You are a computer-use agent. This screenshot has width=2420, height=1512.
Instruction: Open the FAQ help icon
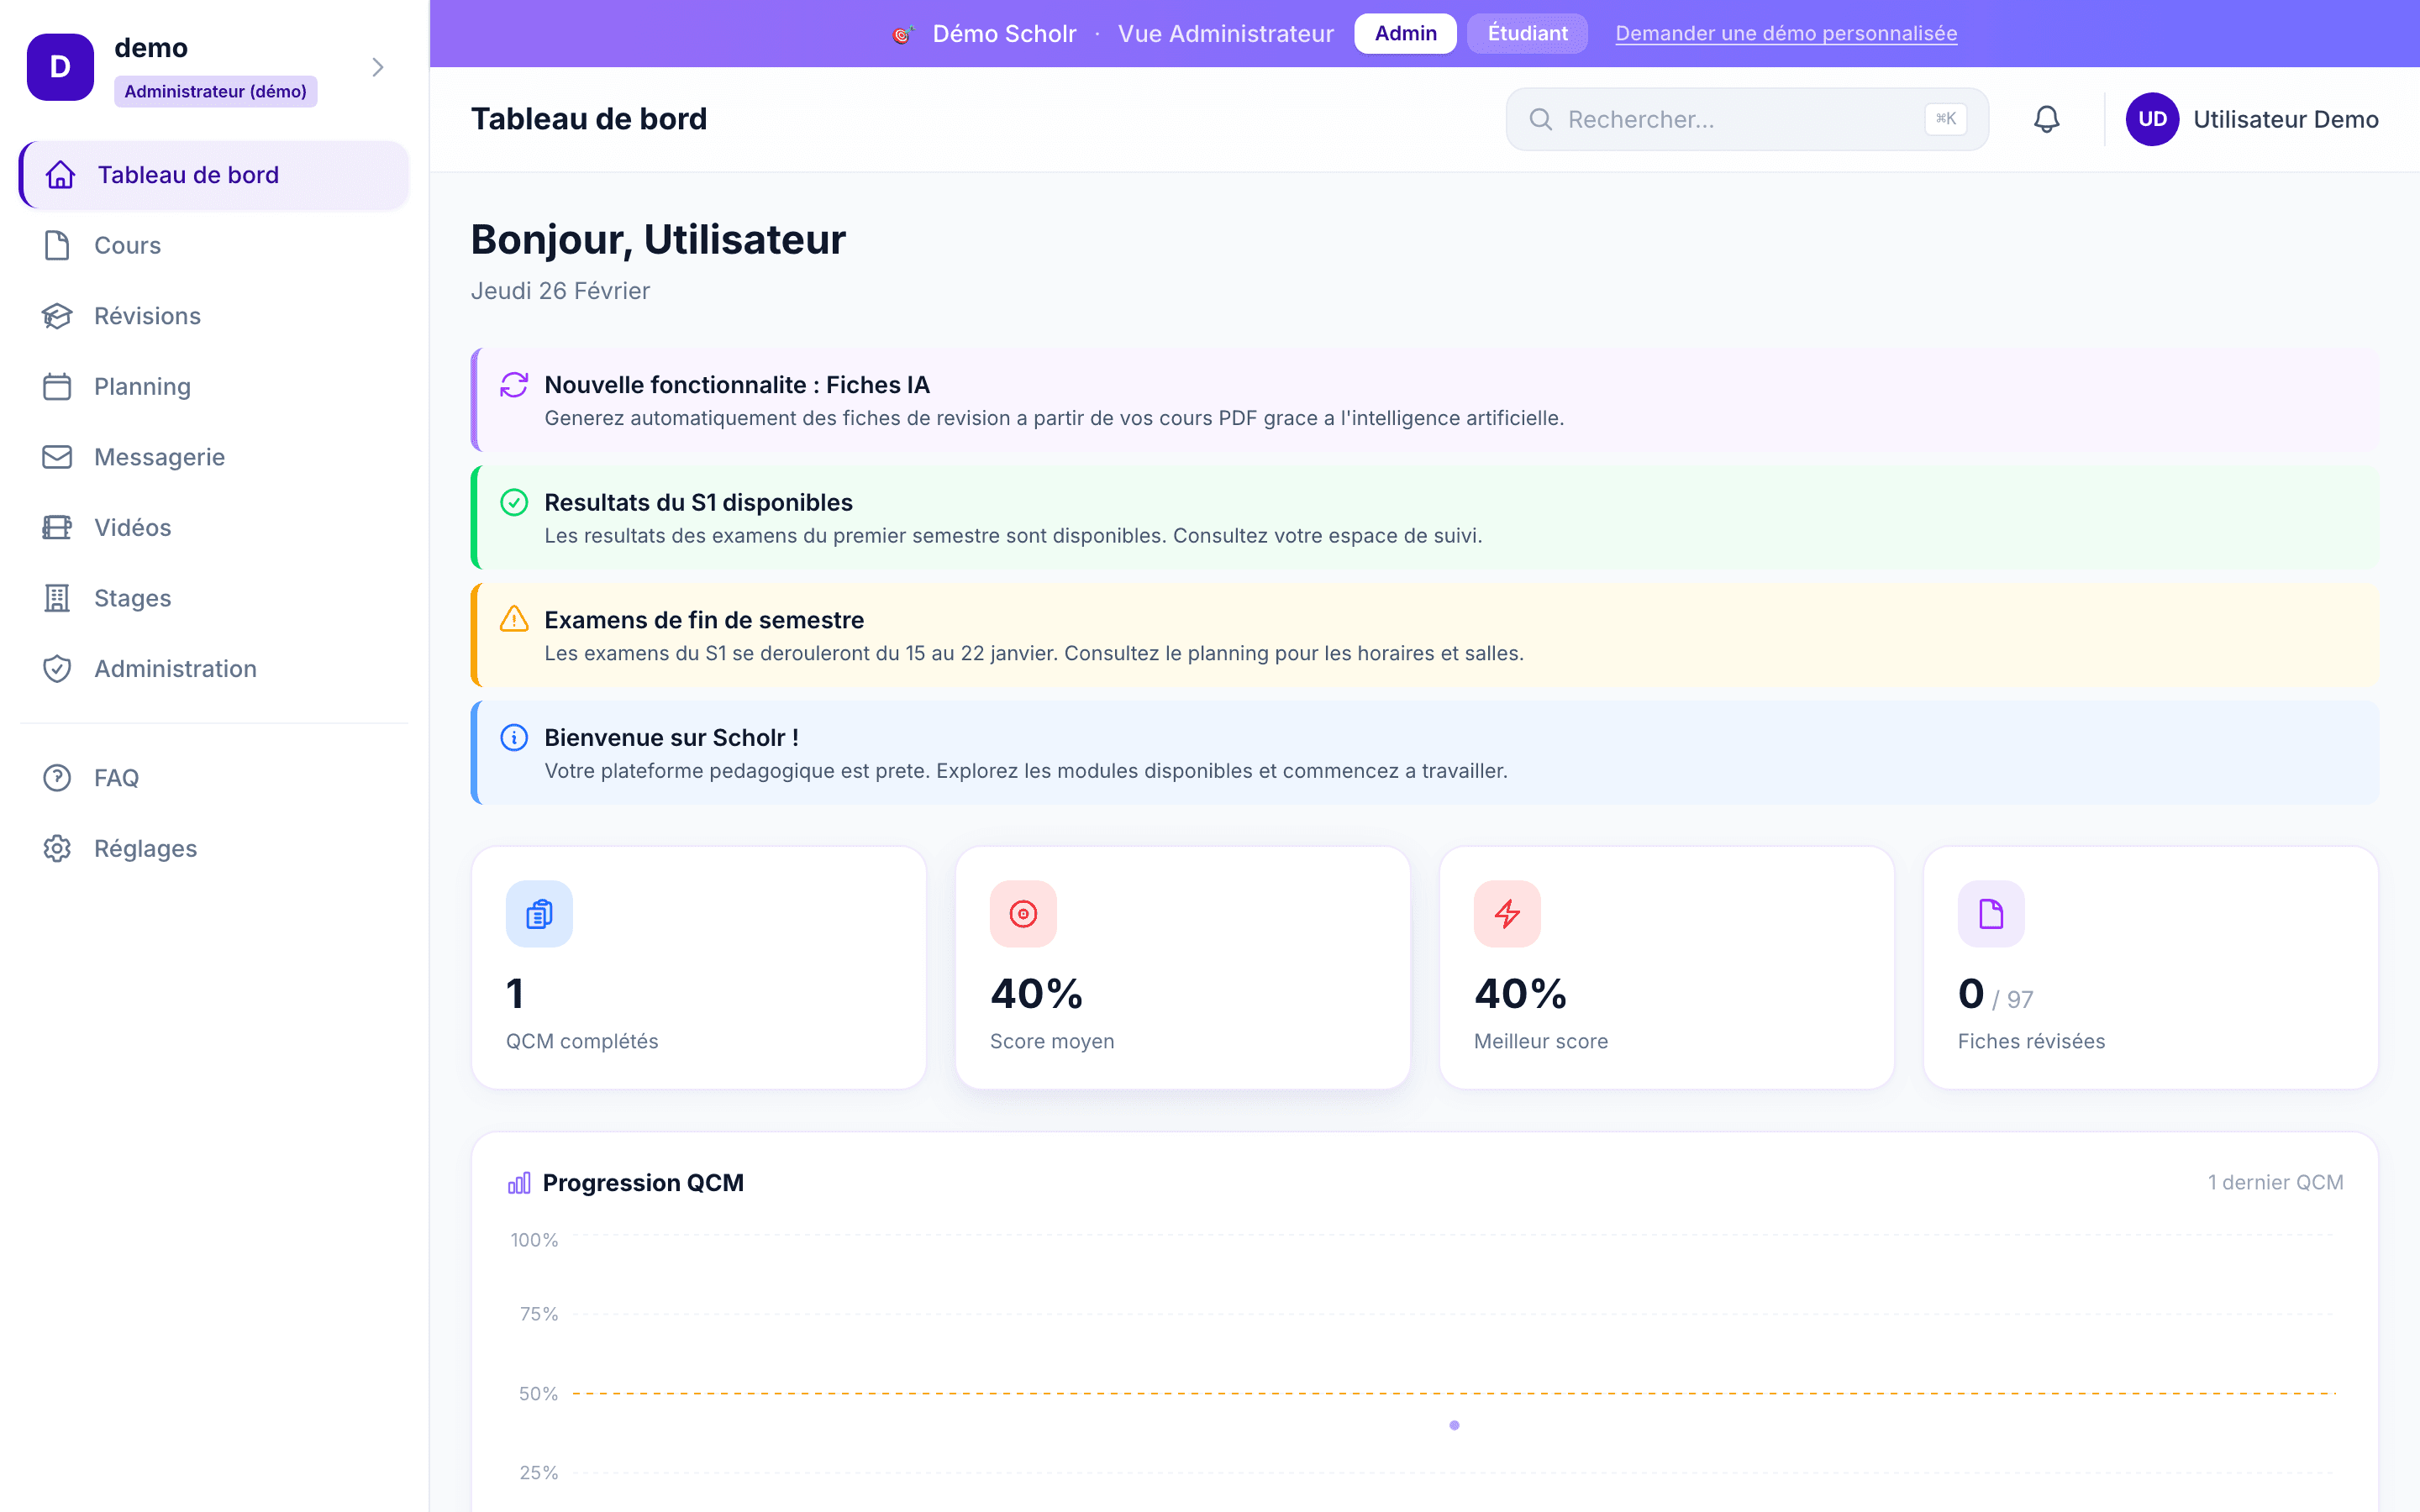pos(57,778)
